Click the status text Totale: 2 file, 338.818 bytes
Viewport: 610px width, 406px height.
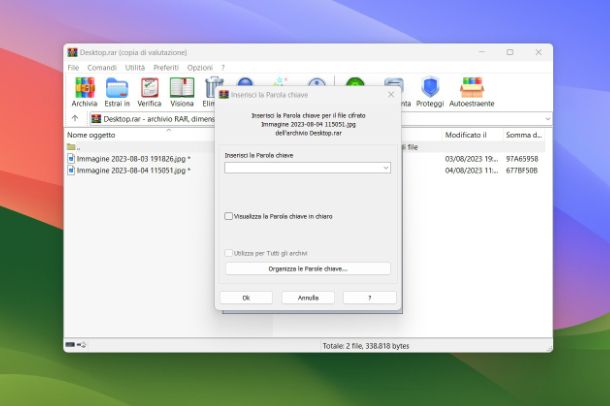coord(366,346)
